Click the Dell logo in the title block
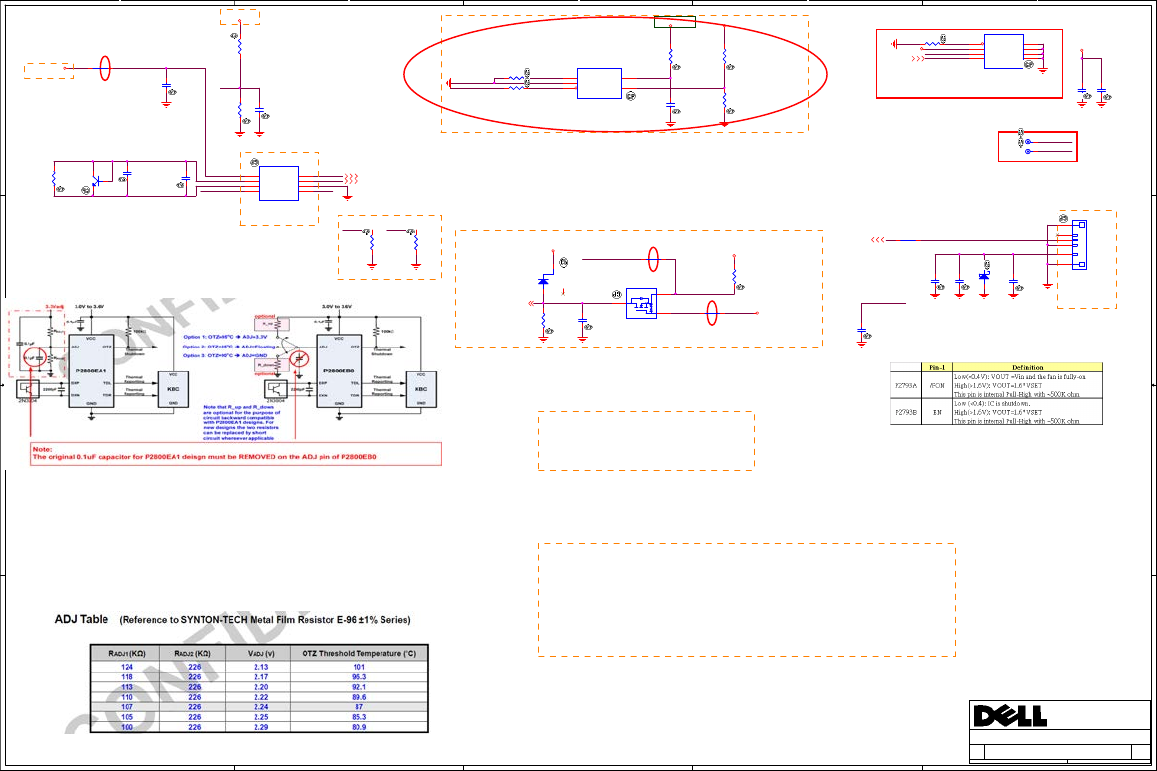Image resolution: width=1157 pixels, height=771 pixels. (x=1010, y=716)
